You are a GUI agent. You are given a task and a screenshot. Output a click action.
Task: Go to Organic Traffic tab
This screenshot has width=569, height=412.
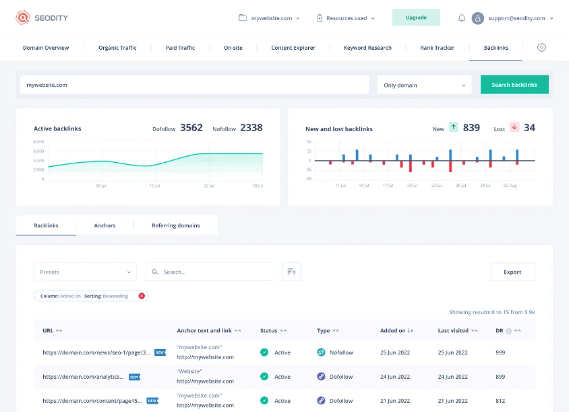click(117, 48)
